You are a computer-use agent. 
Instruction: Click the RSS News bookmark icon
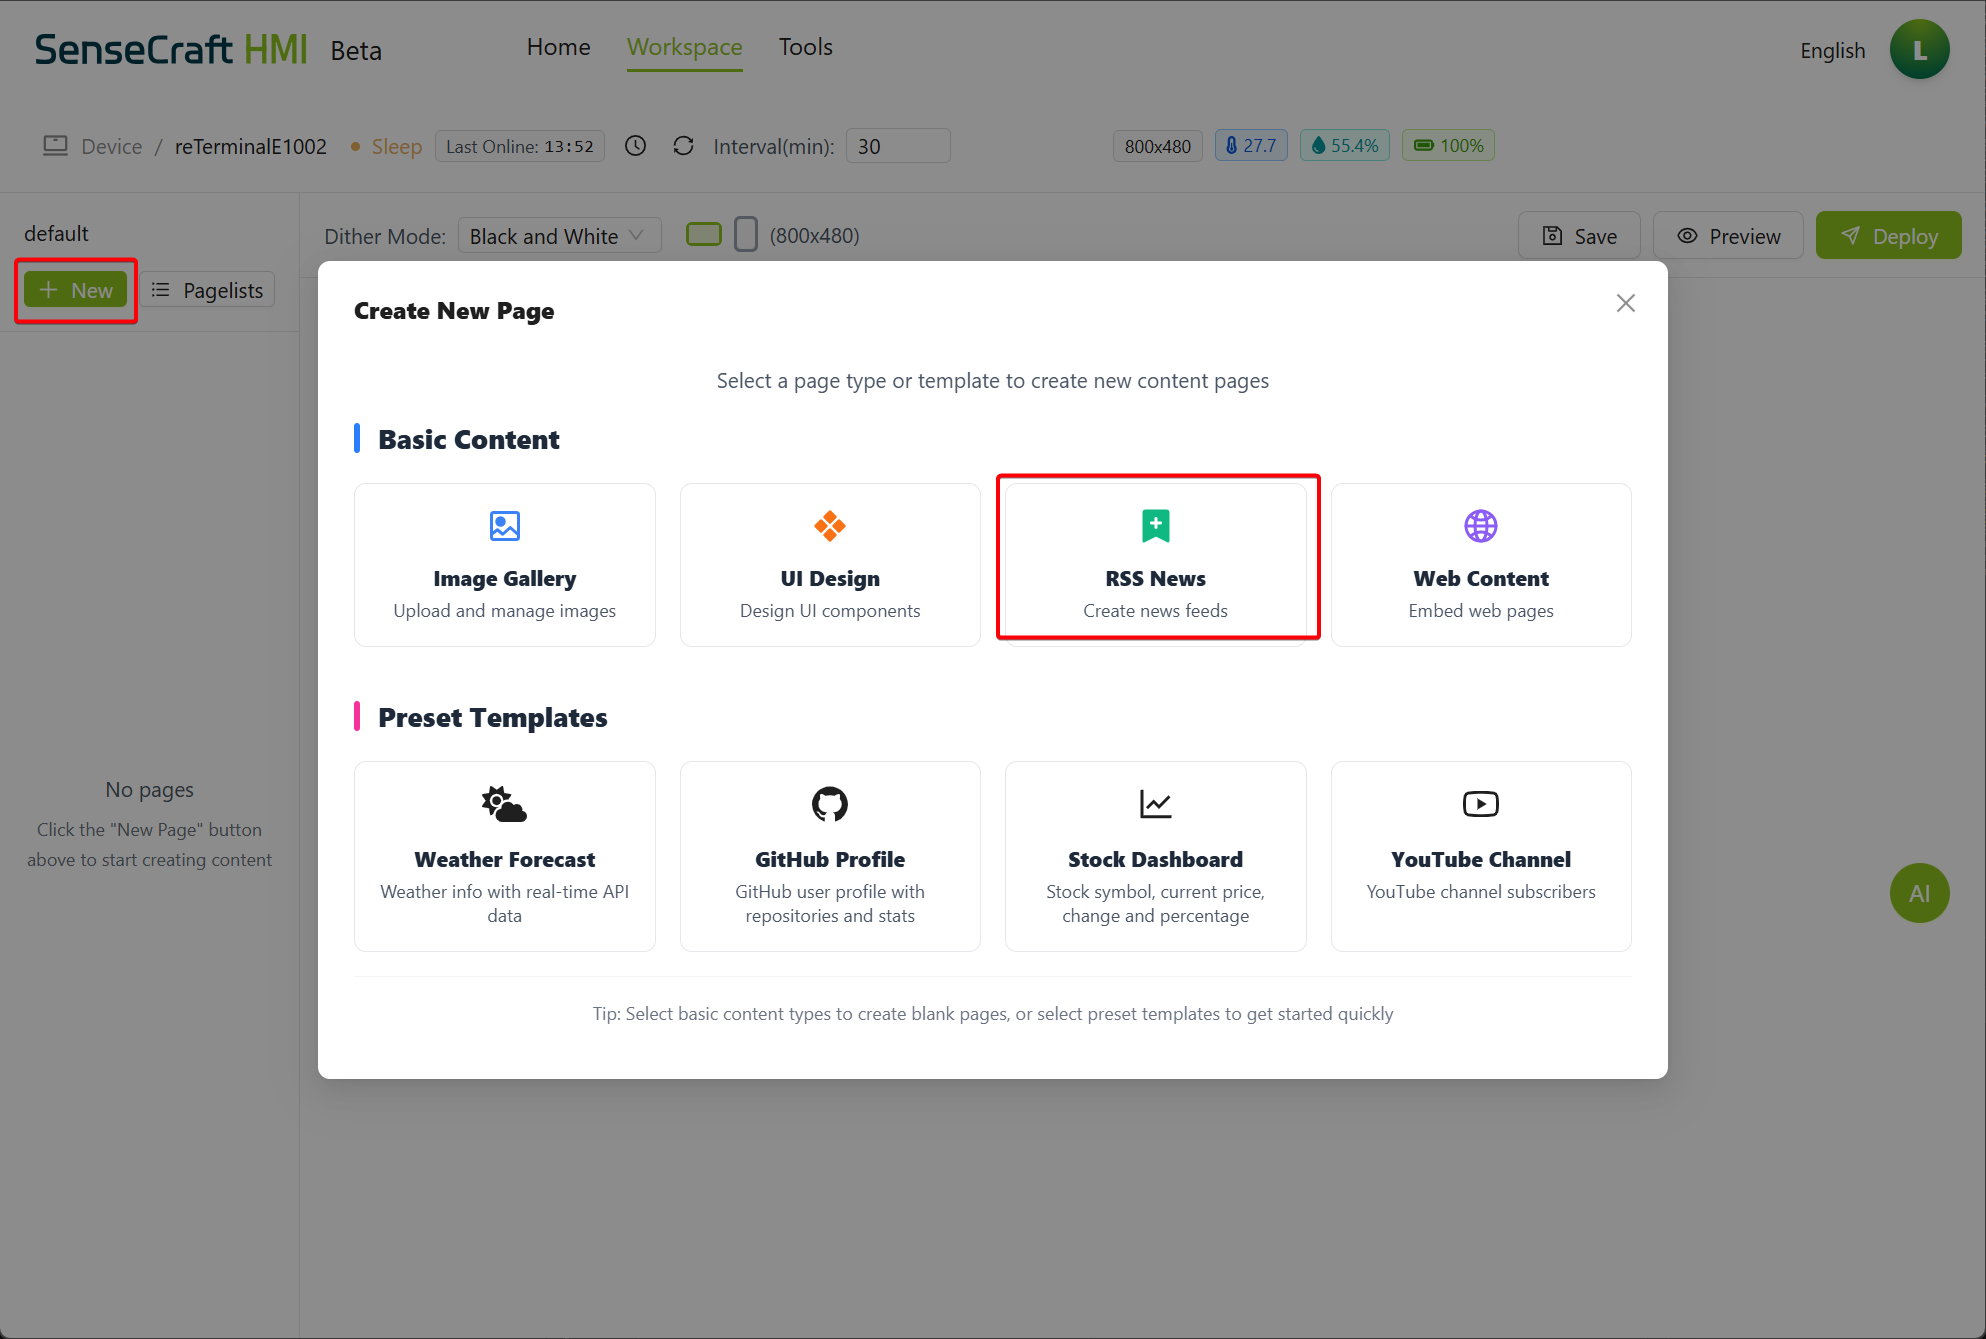pos(1155,526)
